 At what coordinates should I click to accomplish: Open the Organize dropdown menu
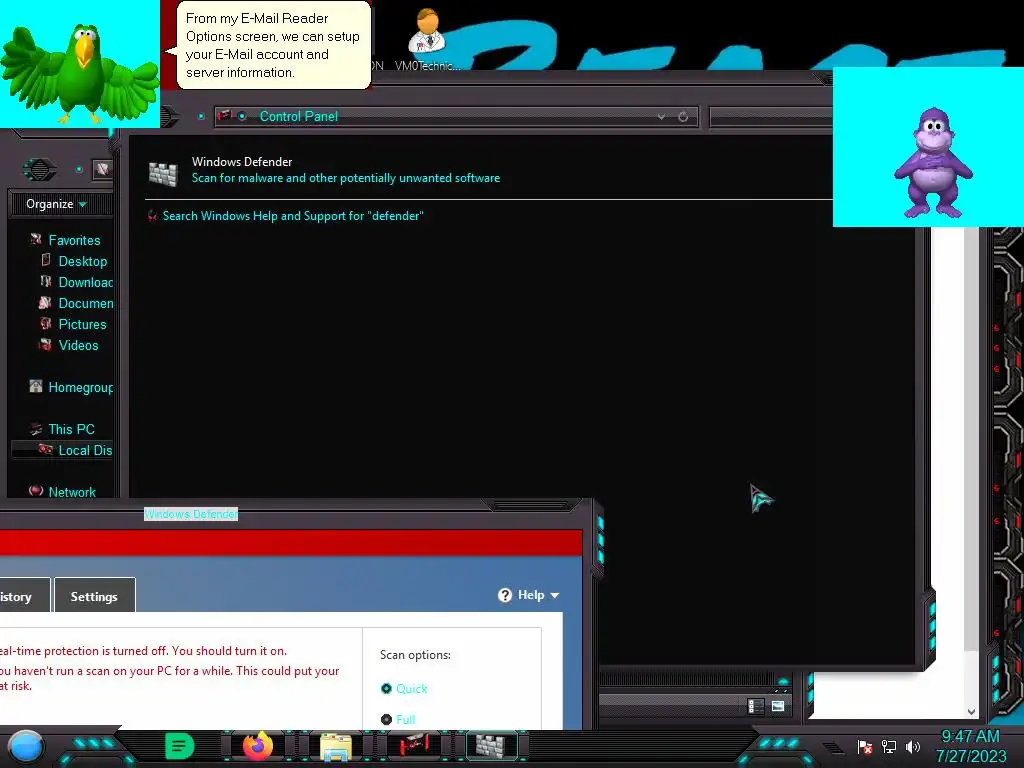point(56,204)
